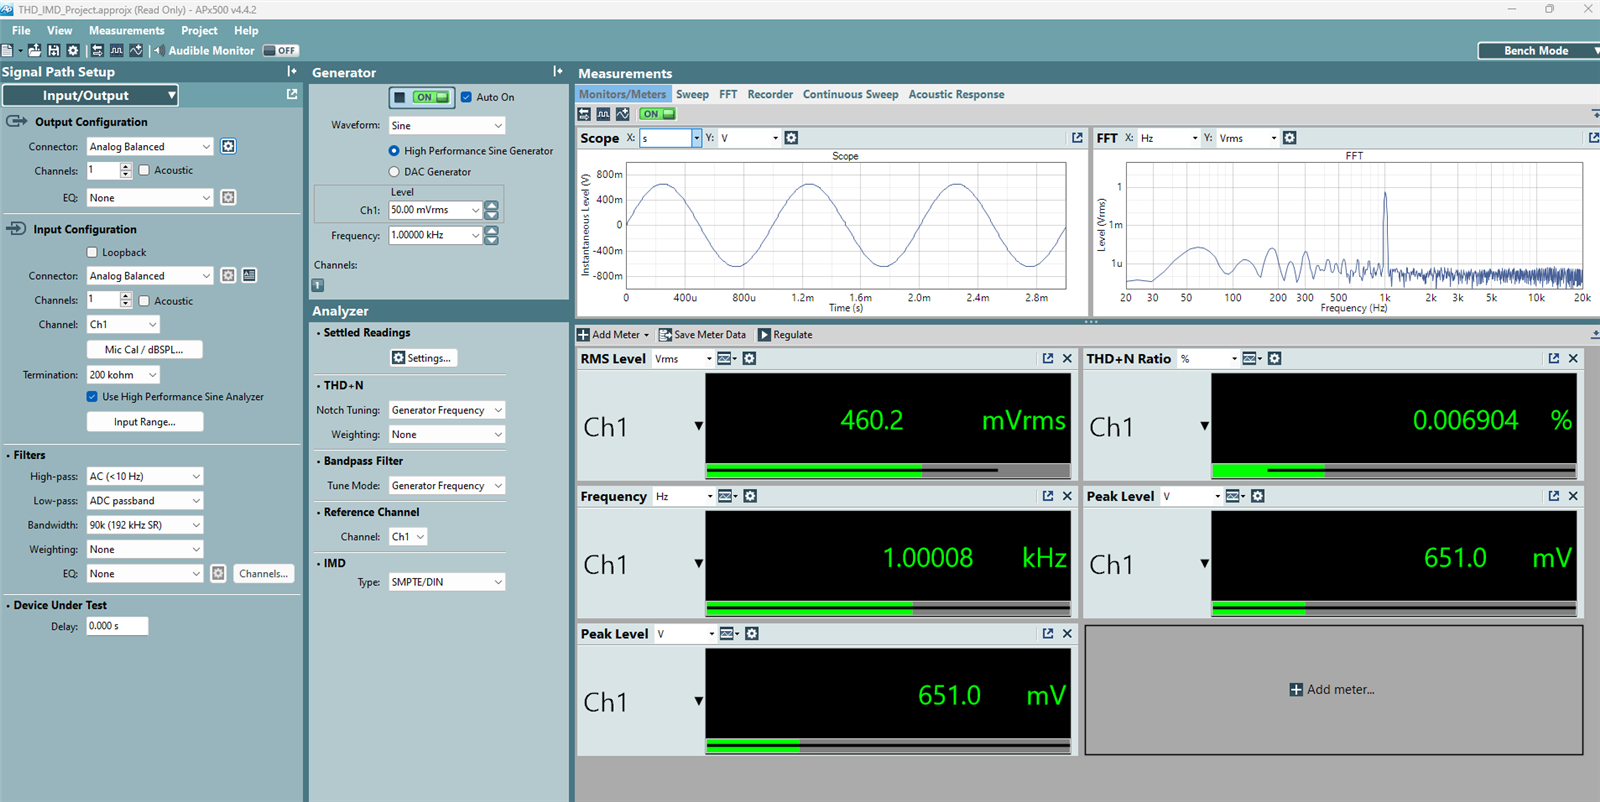Switch to the Acoustic Response tab
The width and height of the screenshot is (1600, 802).
956,94
